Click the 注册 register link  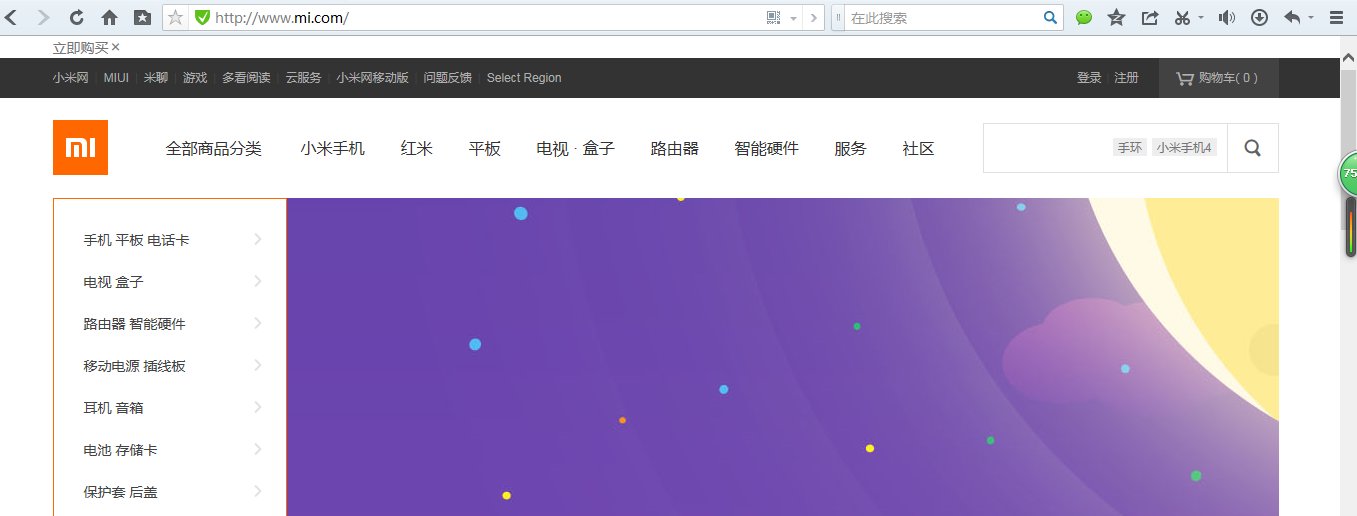pyautogui.click(x=1126, y=78)
